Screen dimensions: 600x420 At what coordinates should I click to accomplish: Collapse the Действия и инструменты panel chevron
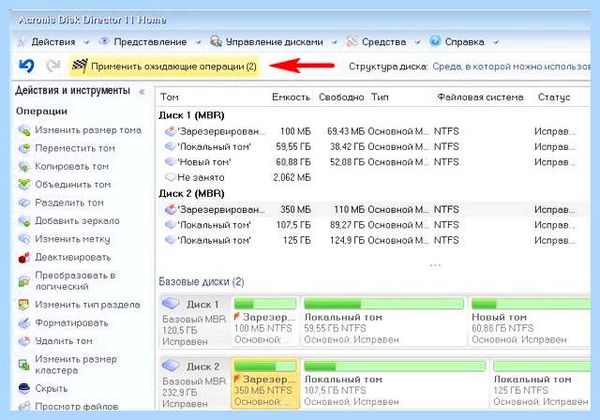[142, 91]
